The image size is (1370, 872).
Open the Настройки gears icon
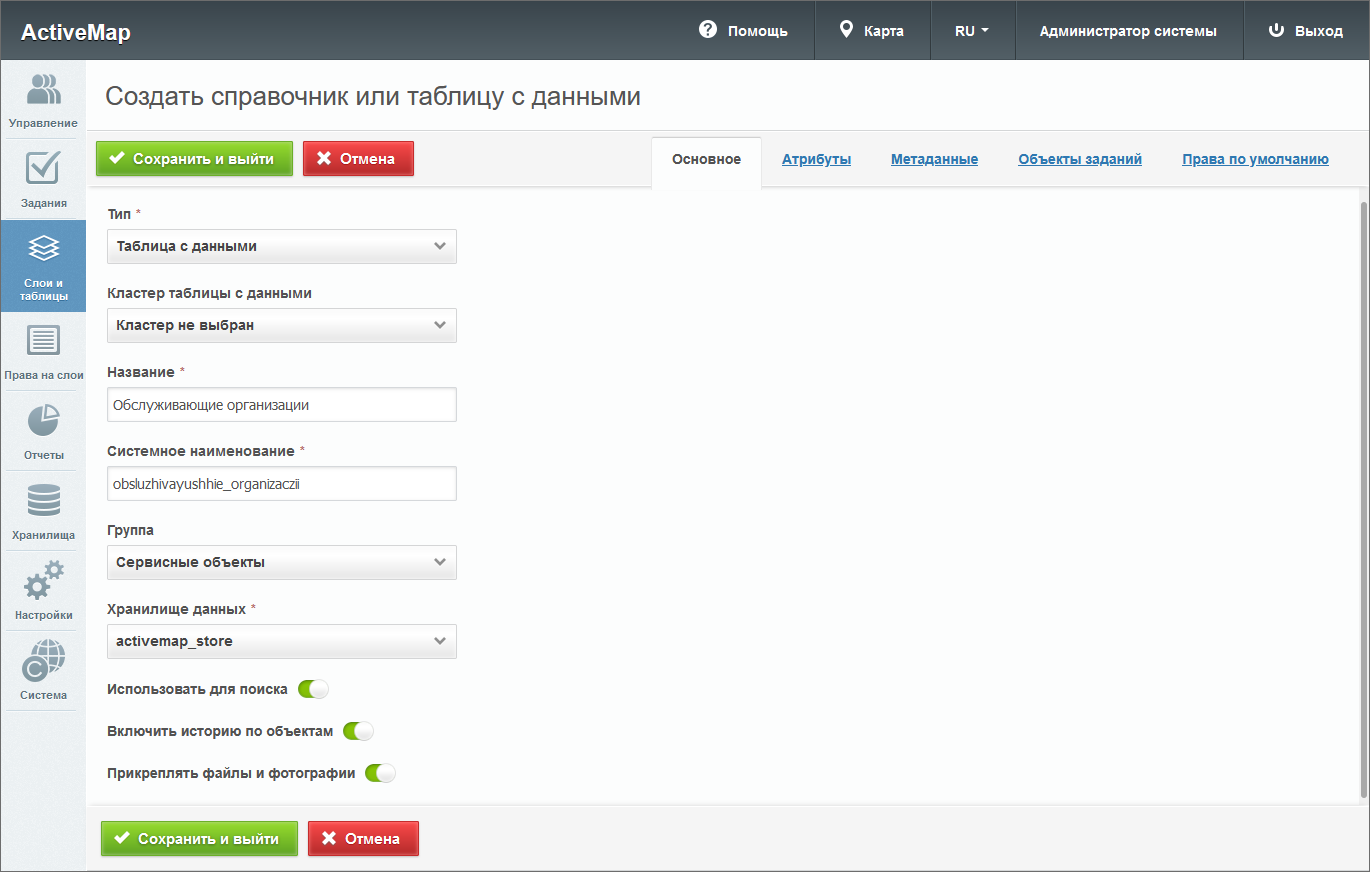[x=43, y=590]
